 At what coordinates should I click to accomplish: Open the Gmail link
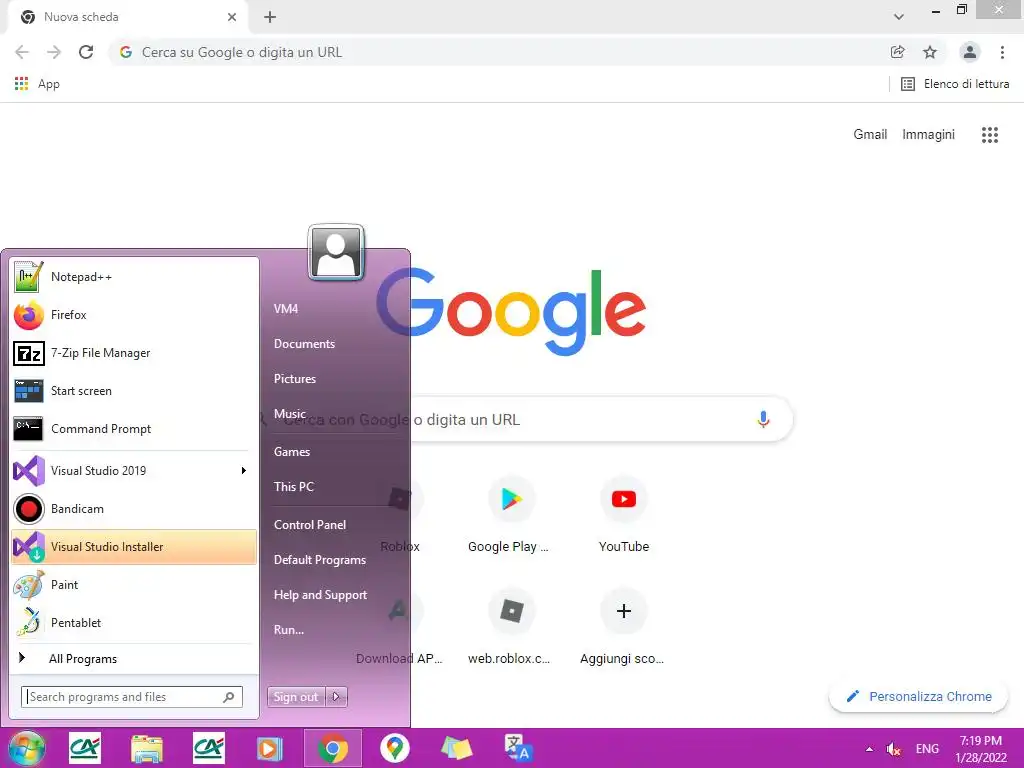pos(870,134)
